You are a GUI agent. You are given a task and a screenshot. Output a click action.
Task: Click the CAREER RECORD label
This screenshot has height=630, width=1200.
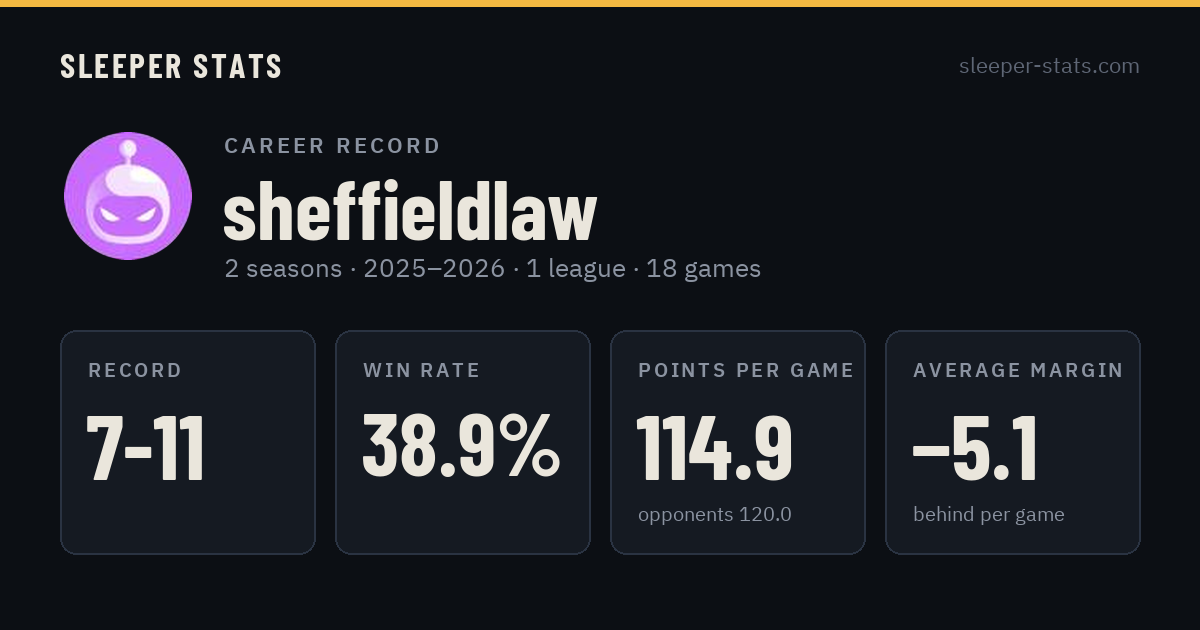click(x=332, y=146)
